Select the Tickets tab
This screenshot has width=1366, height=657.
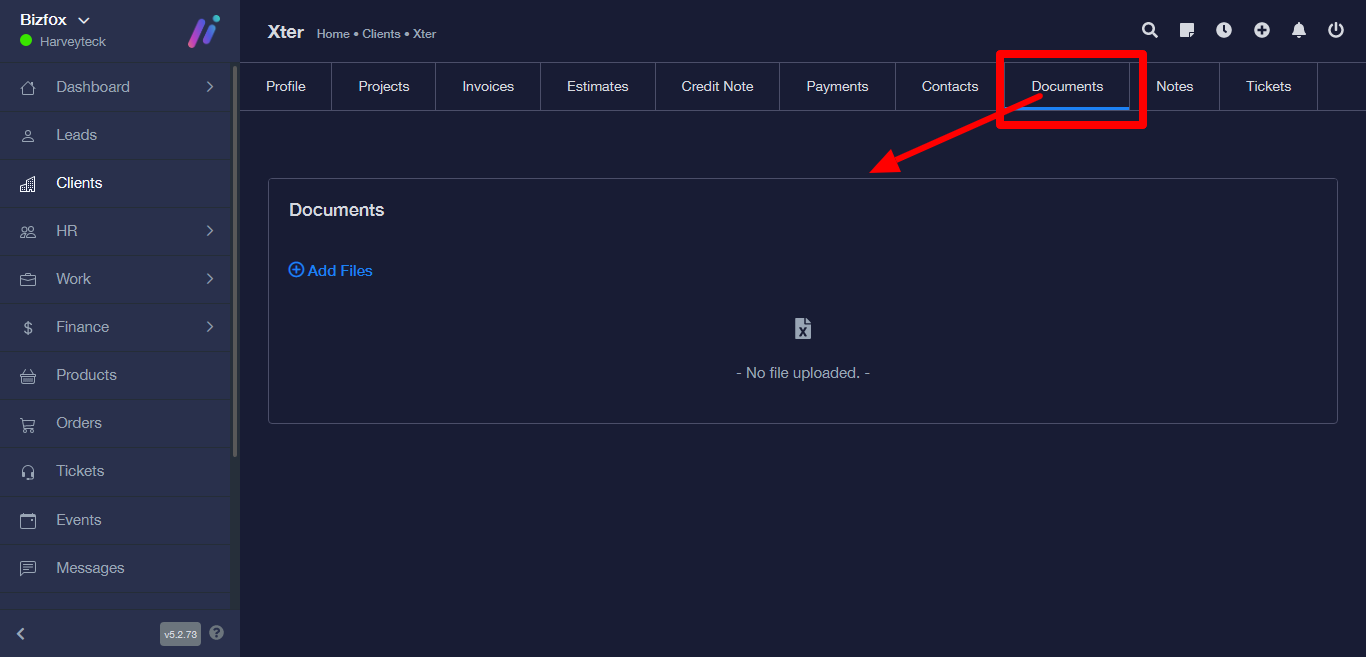[1268, 87]
